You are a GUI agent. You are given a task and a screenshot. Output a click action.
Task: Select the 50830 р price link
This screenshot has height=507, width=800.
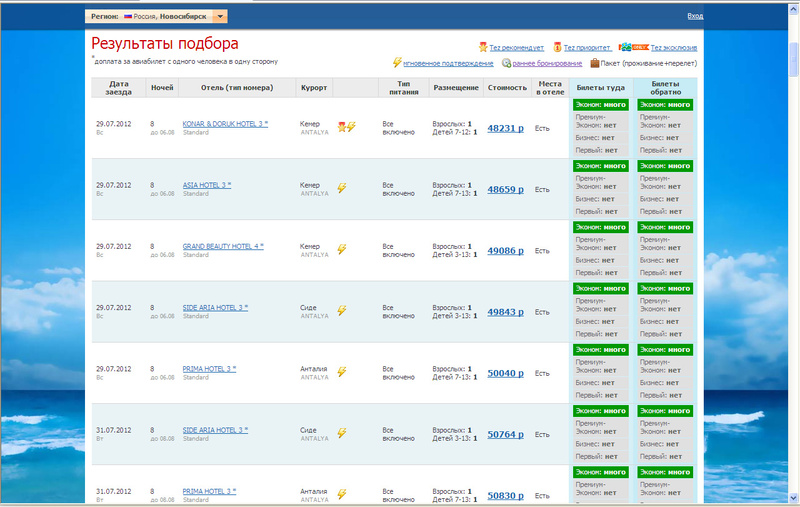505,495
